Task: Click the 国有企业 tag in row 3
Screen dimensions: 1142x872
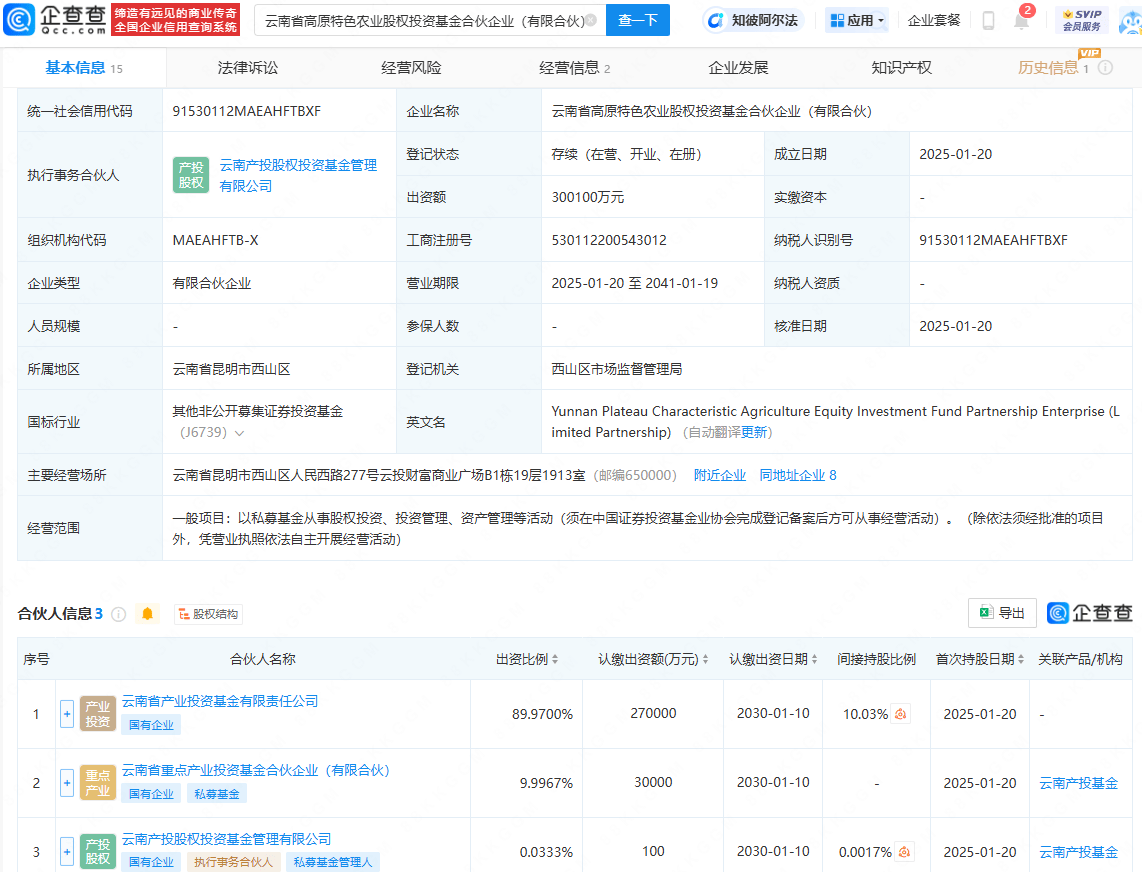Action: point(151,863)
